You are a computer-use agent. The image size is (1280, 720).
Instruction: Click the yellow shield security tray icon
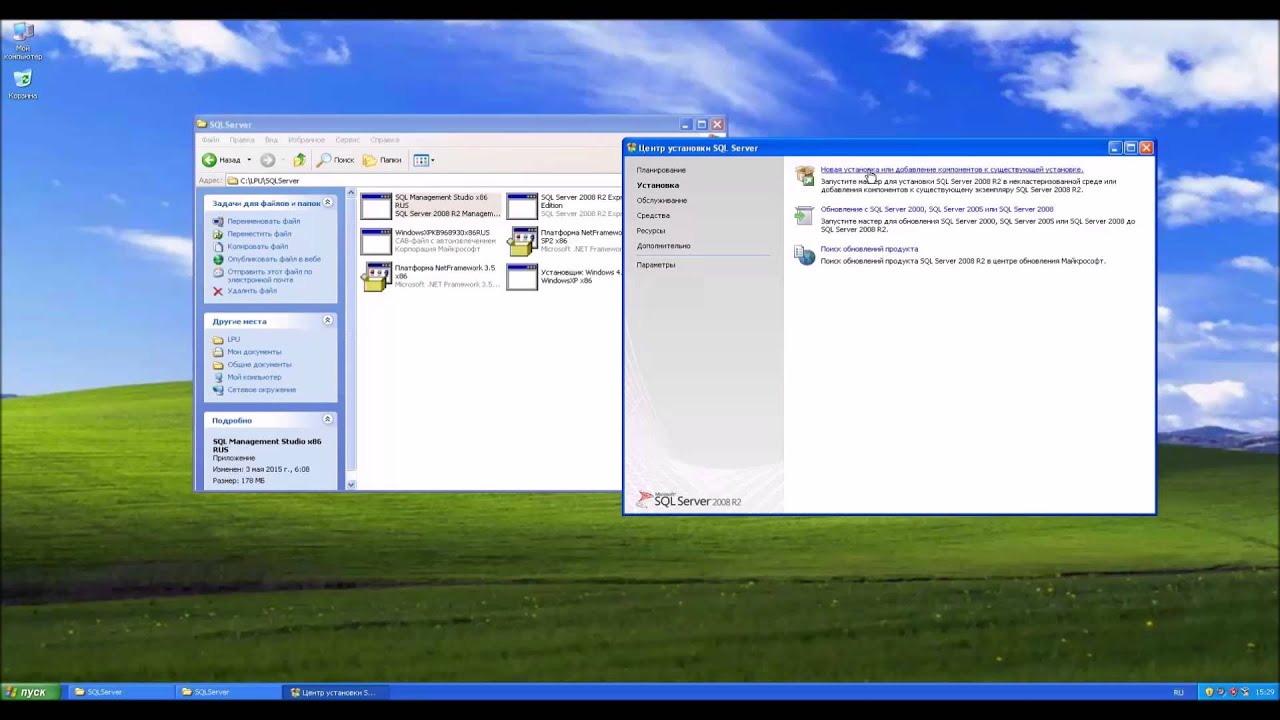click(x=1209, y=692)
